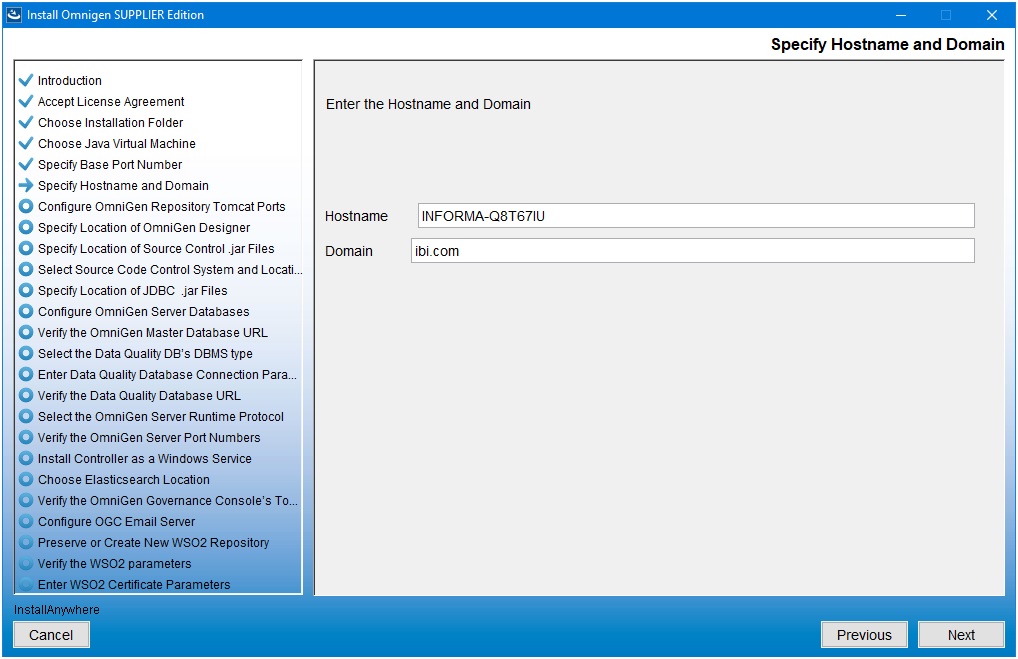Click circle icon beside Verify the Data Quality Database URL
Screen dimensions: 1018x659
click(26, 395)
